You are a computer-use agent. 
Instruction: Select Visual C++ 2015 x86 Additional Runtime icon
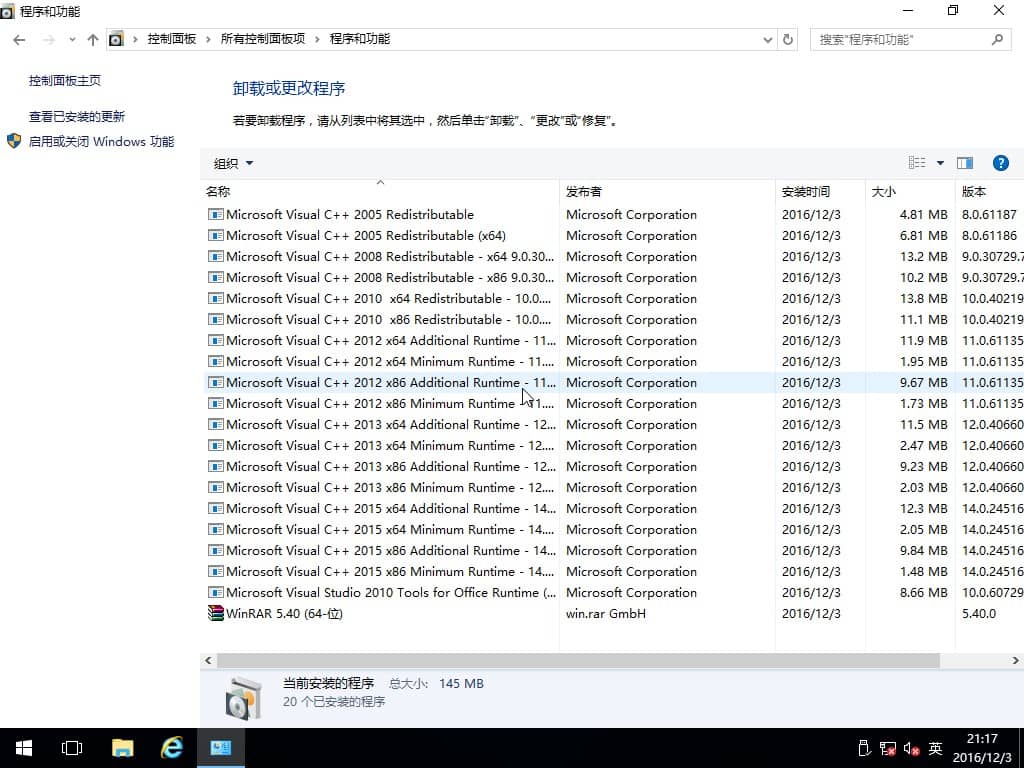[216, 550]
